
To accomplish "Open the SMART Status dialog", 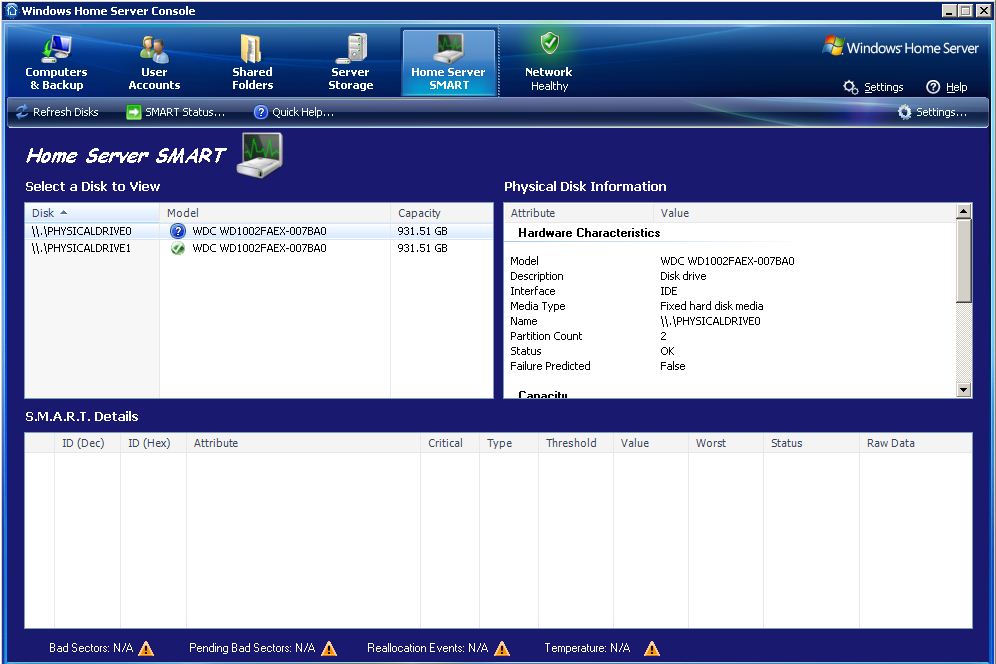I will point(175,112).
